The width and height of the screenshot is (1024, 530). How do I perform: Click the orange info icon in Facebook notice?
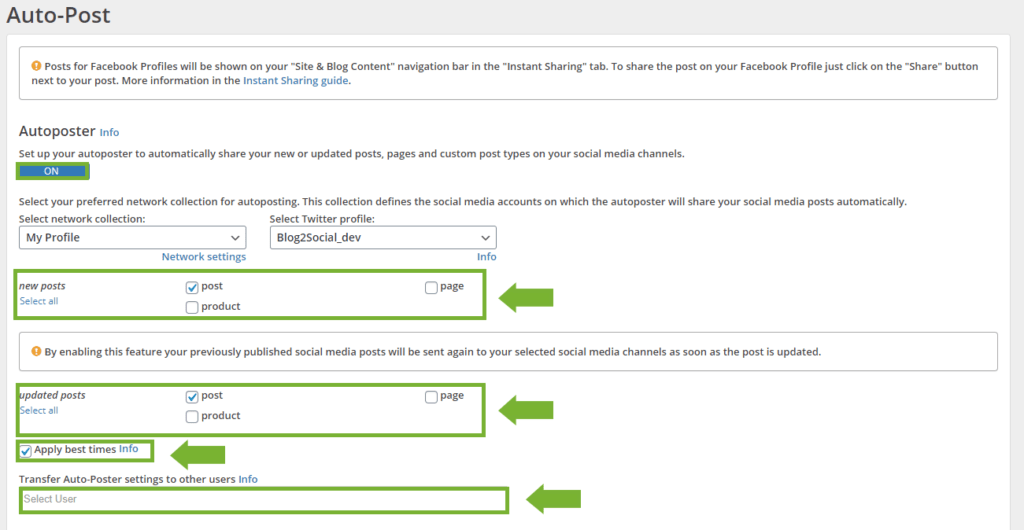click(x=37, y=66)
